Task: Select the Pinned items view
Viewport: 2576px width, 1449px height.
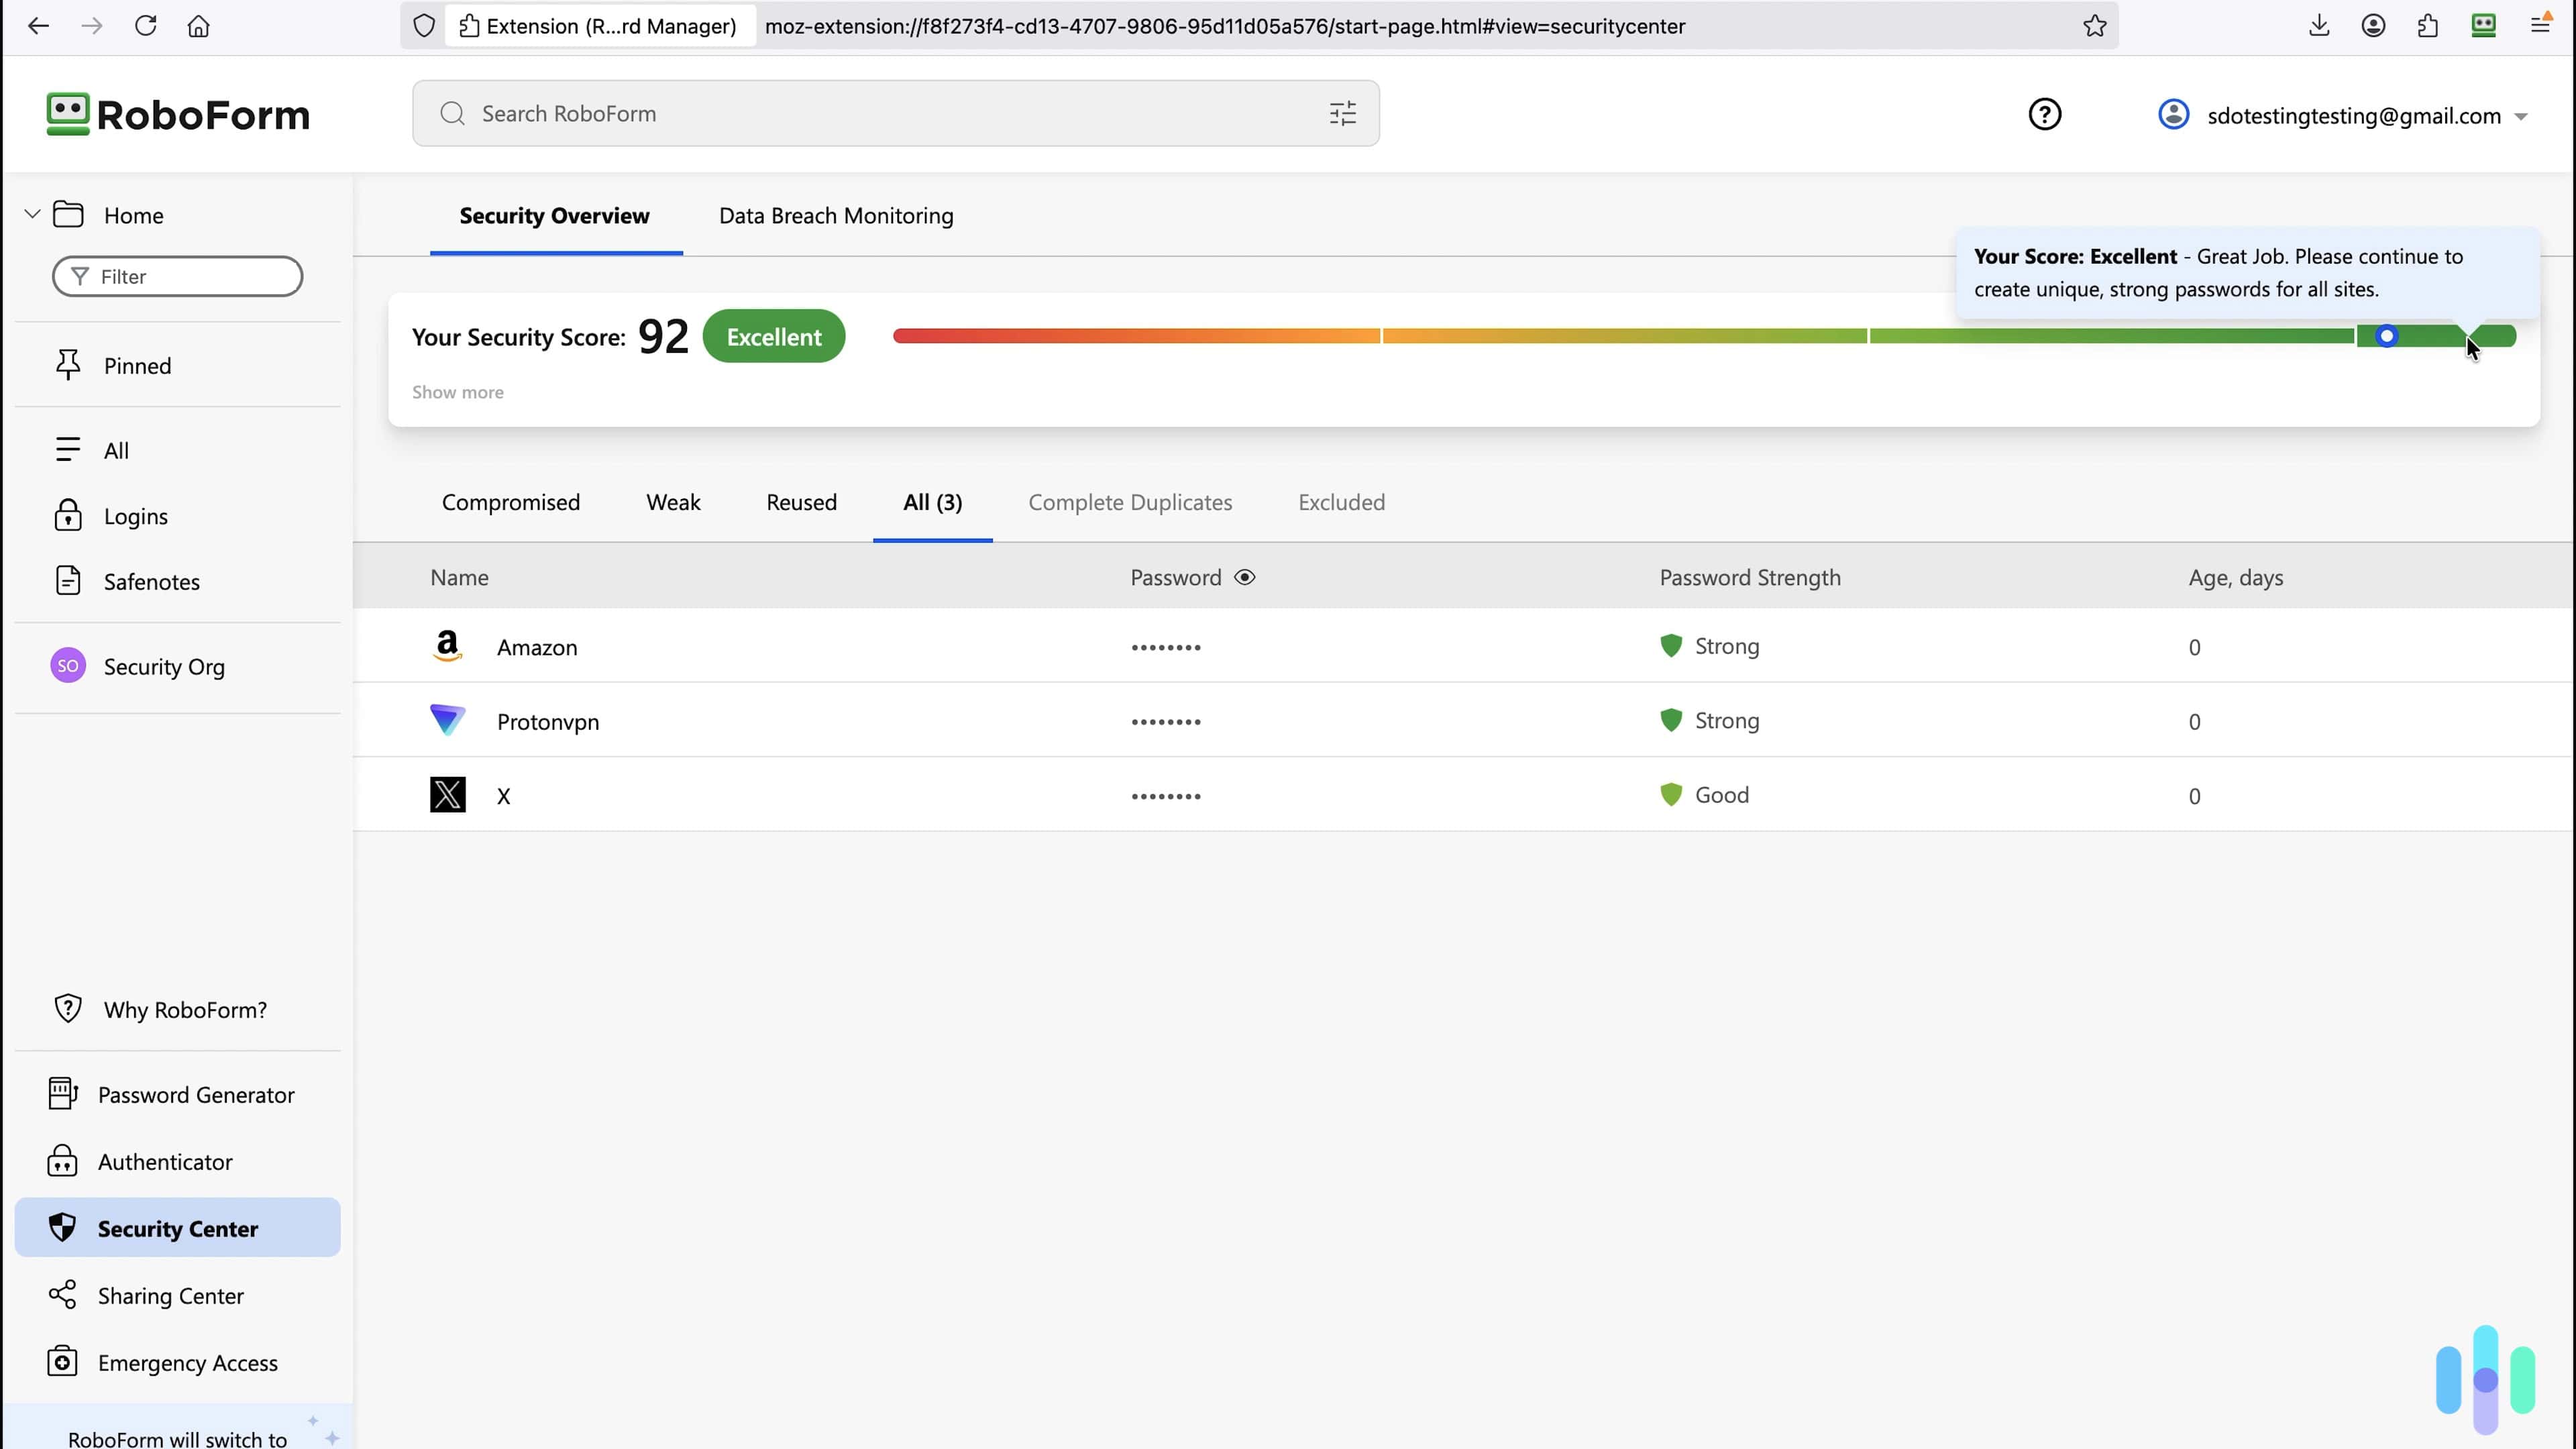Action: pyautogui.click(x=137, y=365)
